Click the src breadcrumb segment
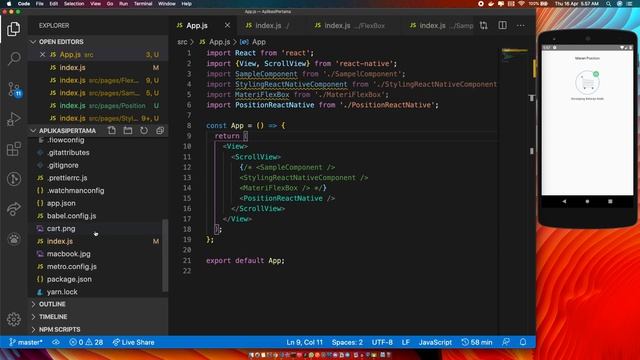Screen dimensions: 640x360 [182, 42]
